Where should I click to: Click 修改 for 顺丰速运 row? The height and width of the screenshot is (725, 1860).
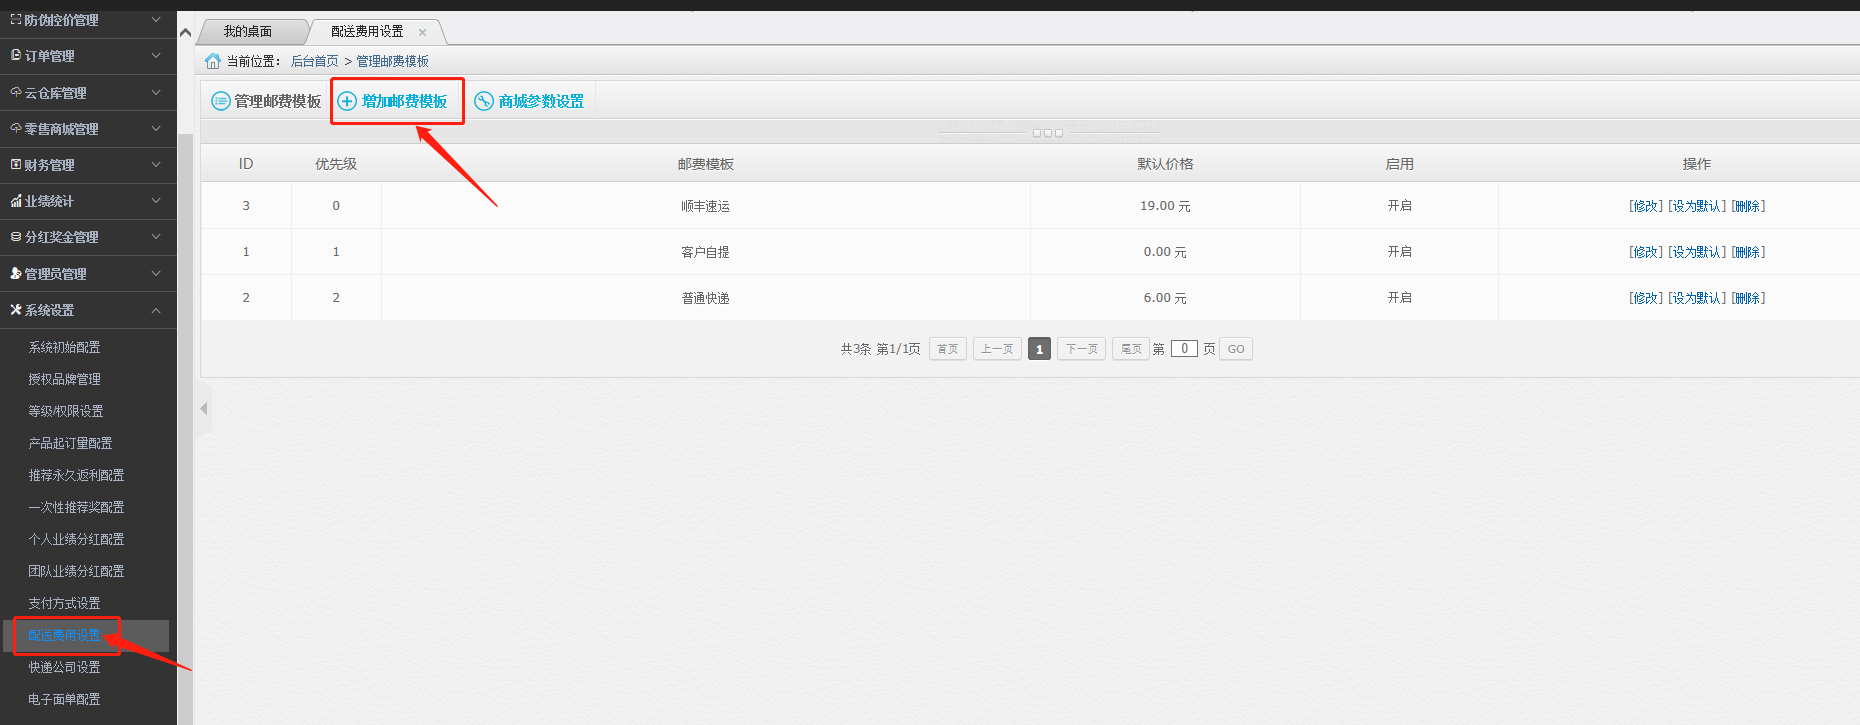[x=1646, y=206]
